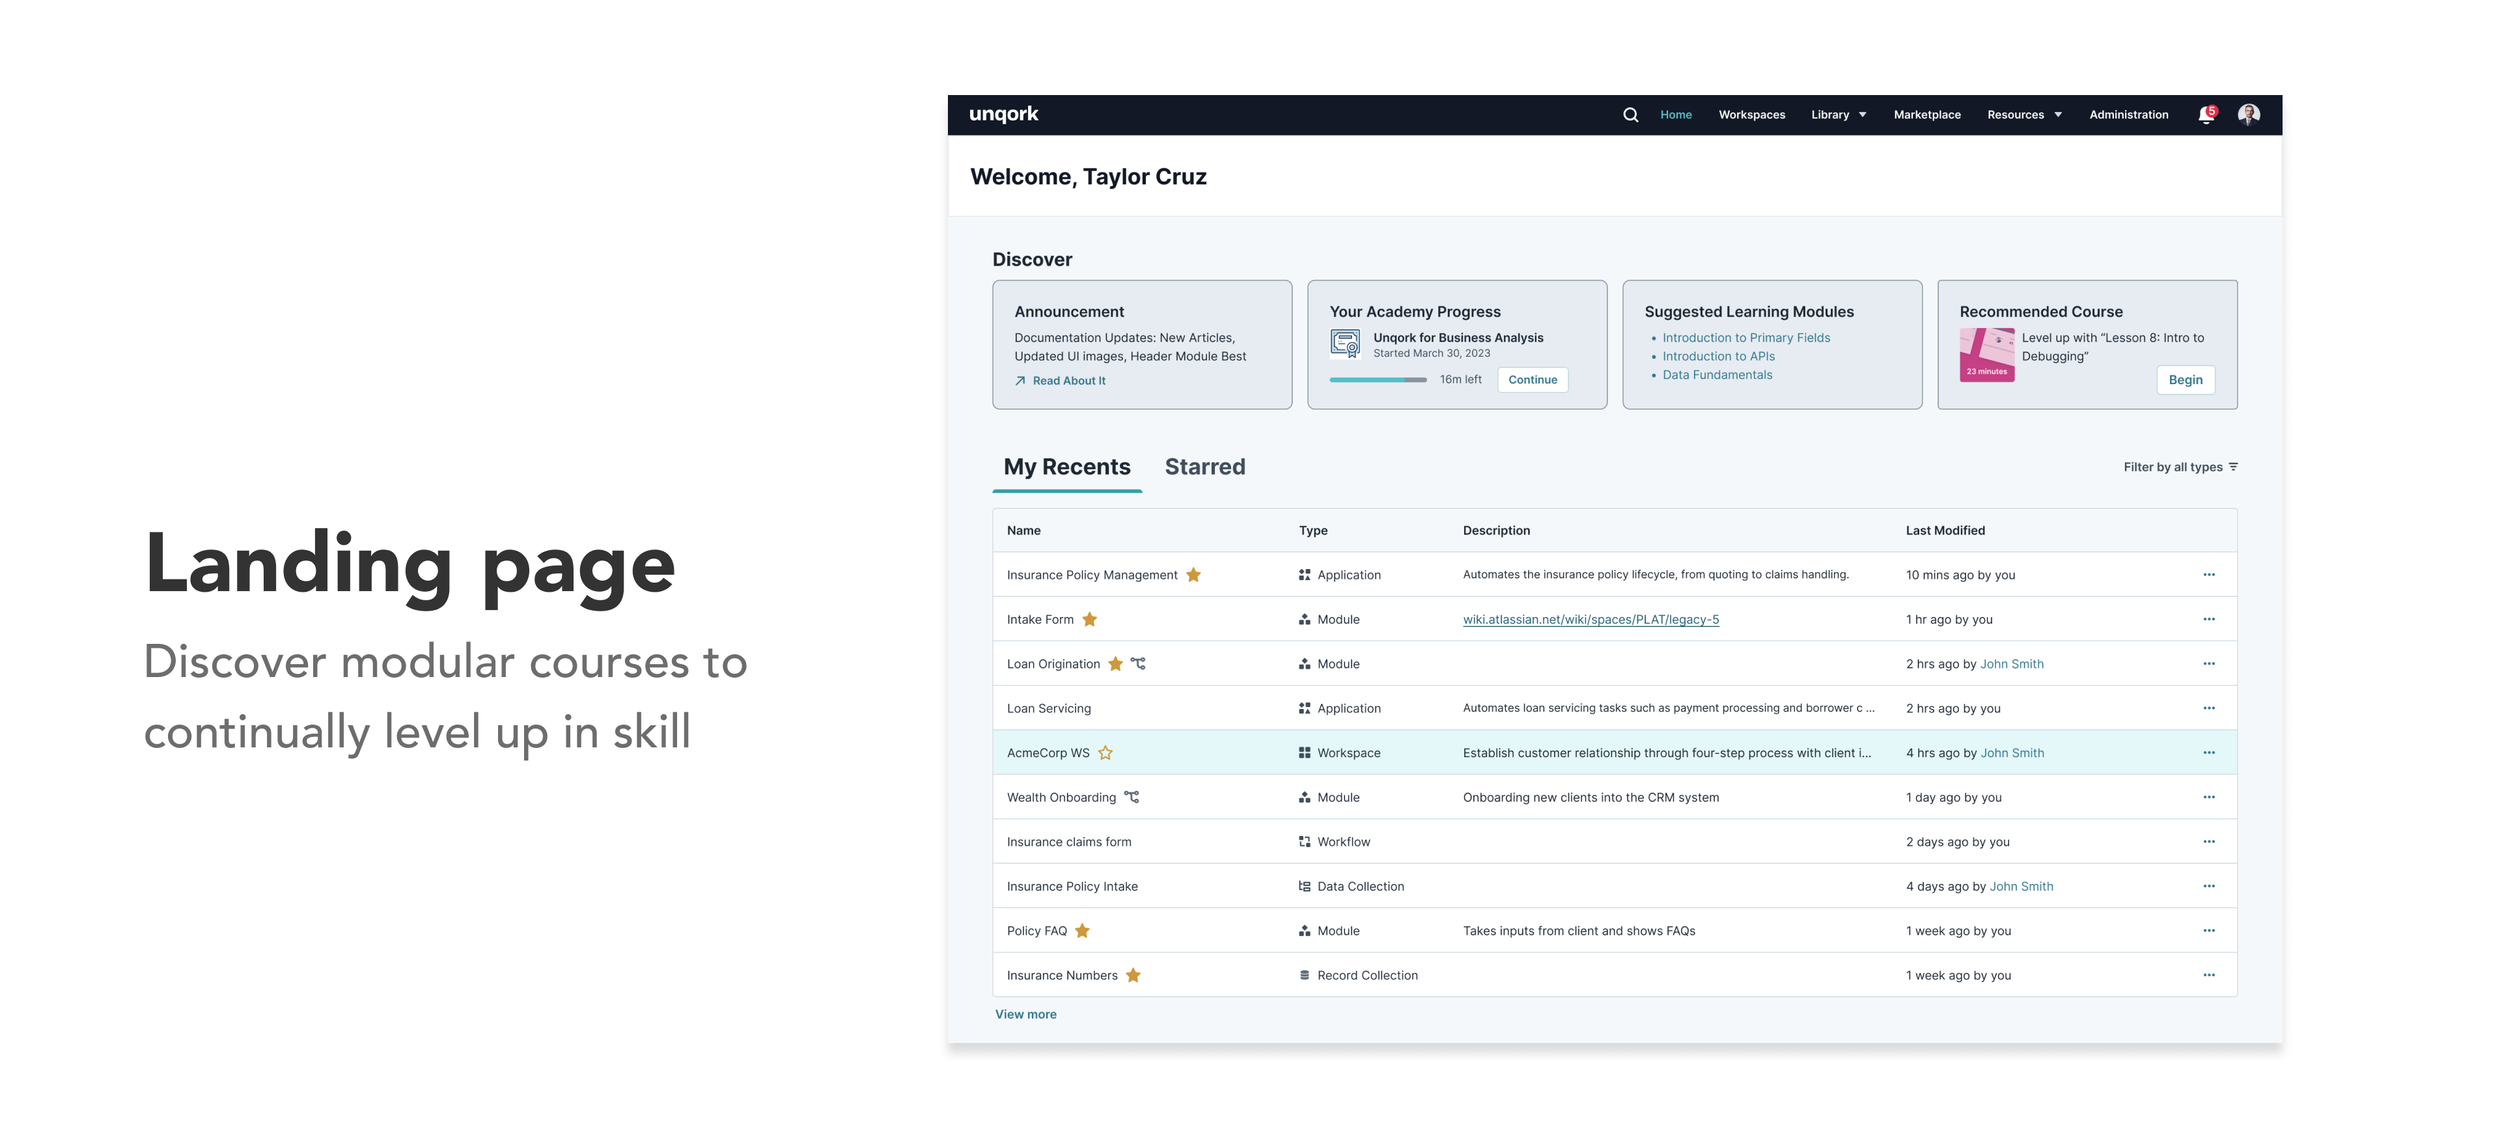Click the search magnifier icon
Viewport: 2500px width, 1138px height.
[x=1630, y=115]
